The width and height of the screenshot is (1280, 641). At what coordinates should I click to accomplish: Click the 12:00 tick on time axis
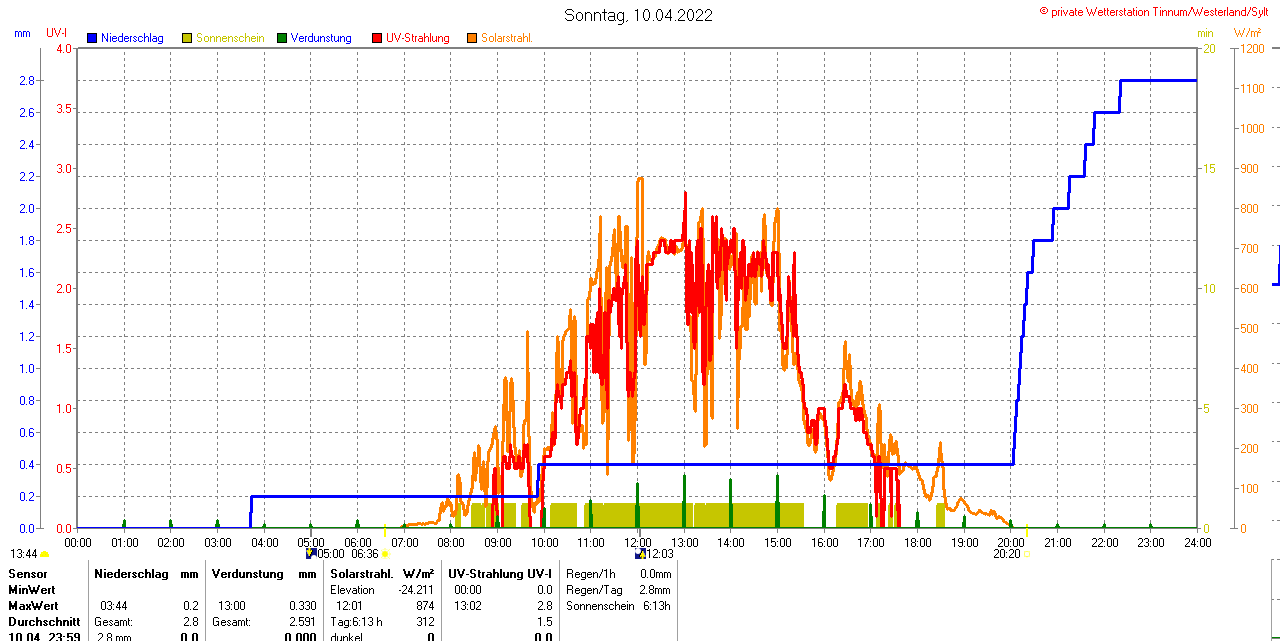[638, 542]
